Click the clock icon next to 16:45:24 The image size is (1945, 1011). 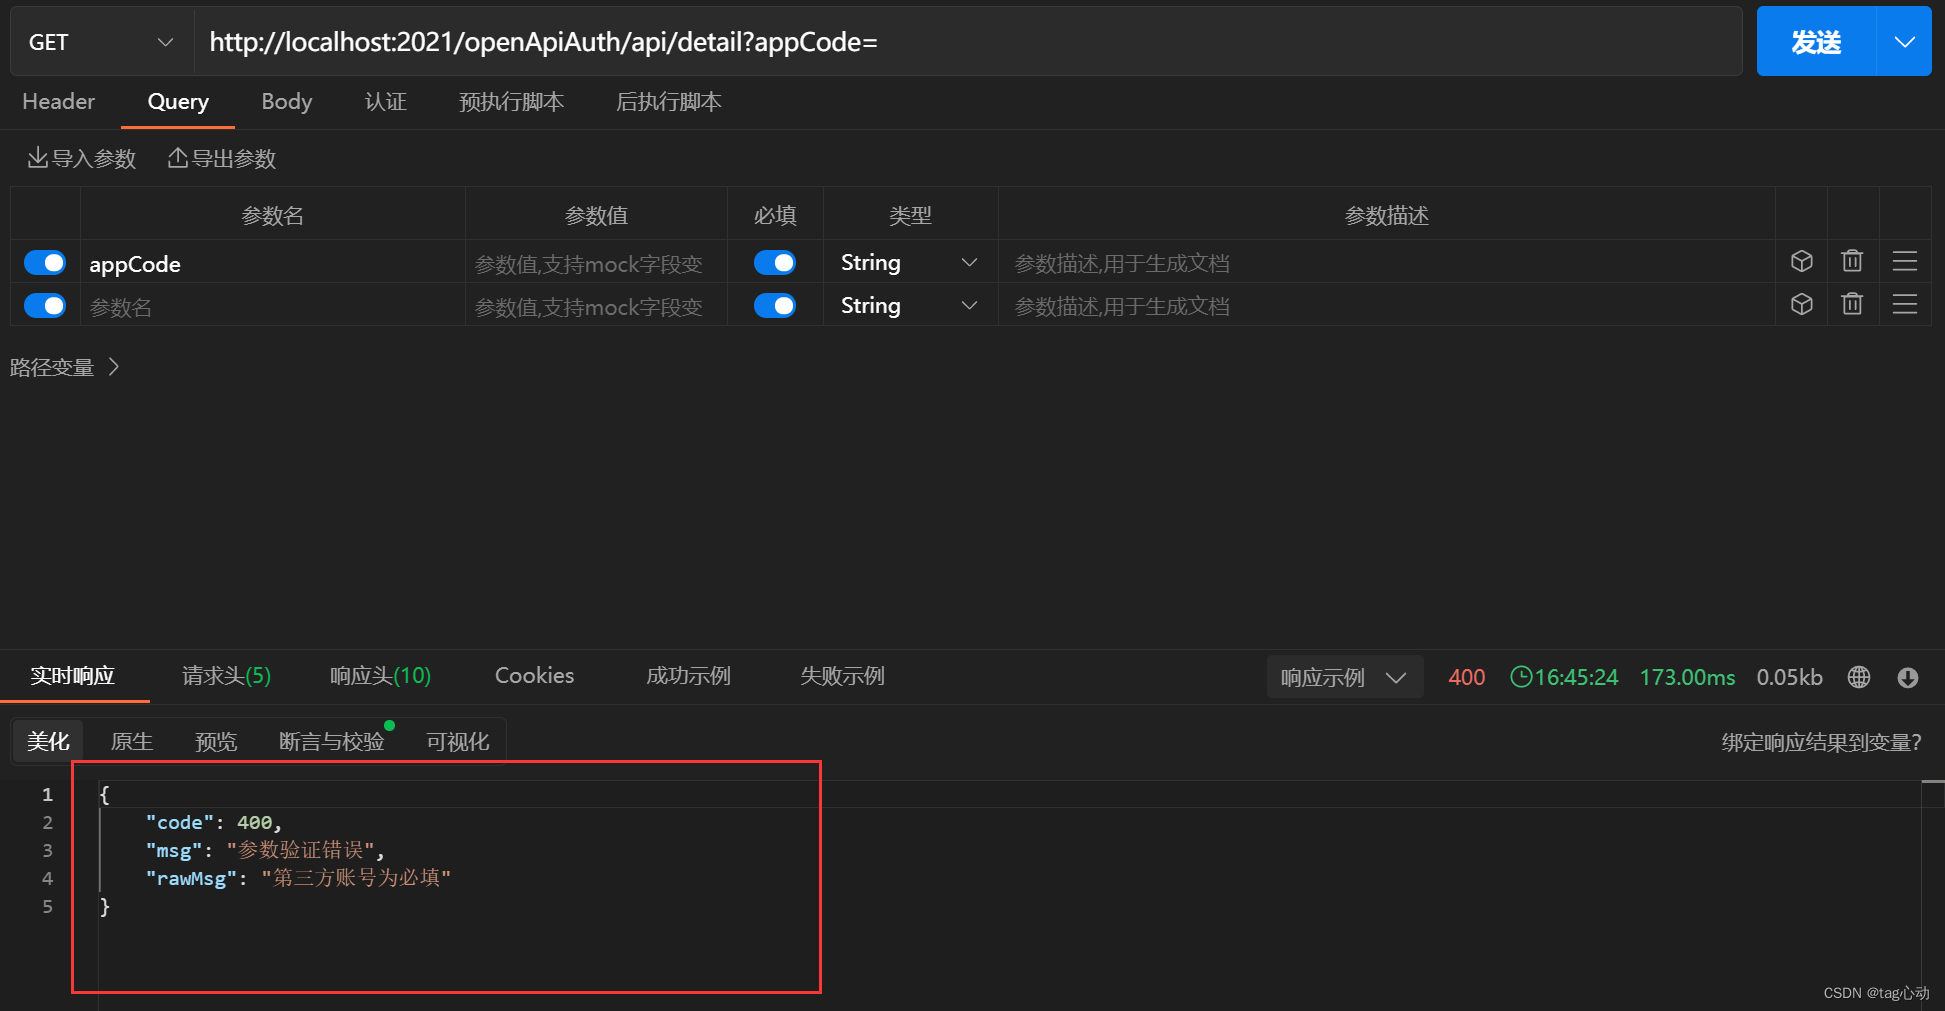[1521, 677]
